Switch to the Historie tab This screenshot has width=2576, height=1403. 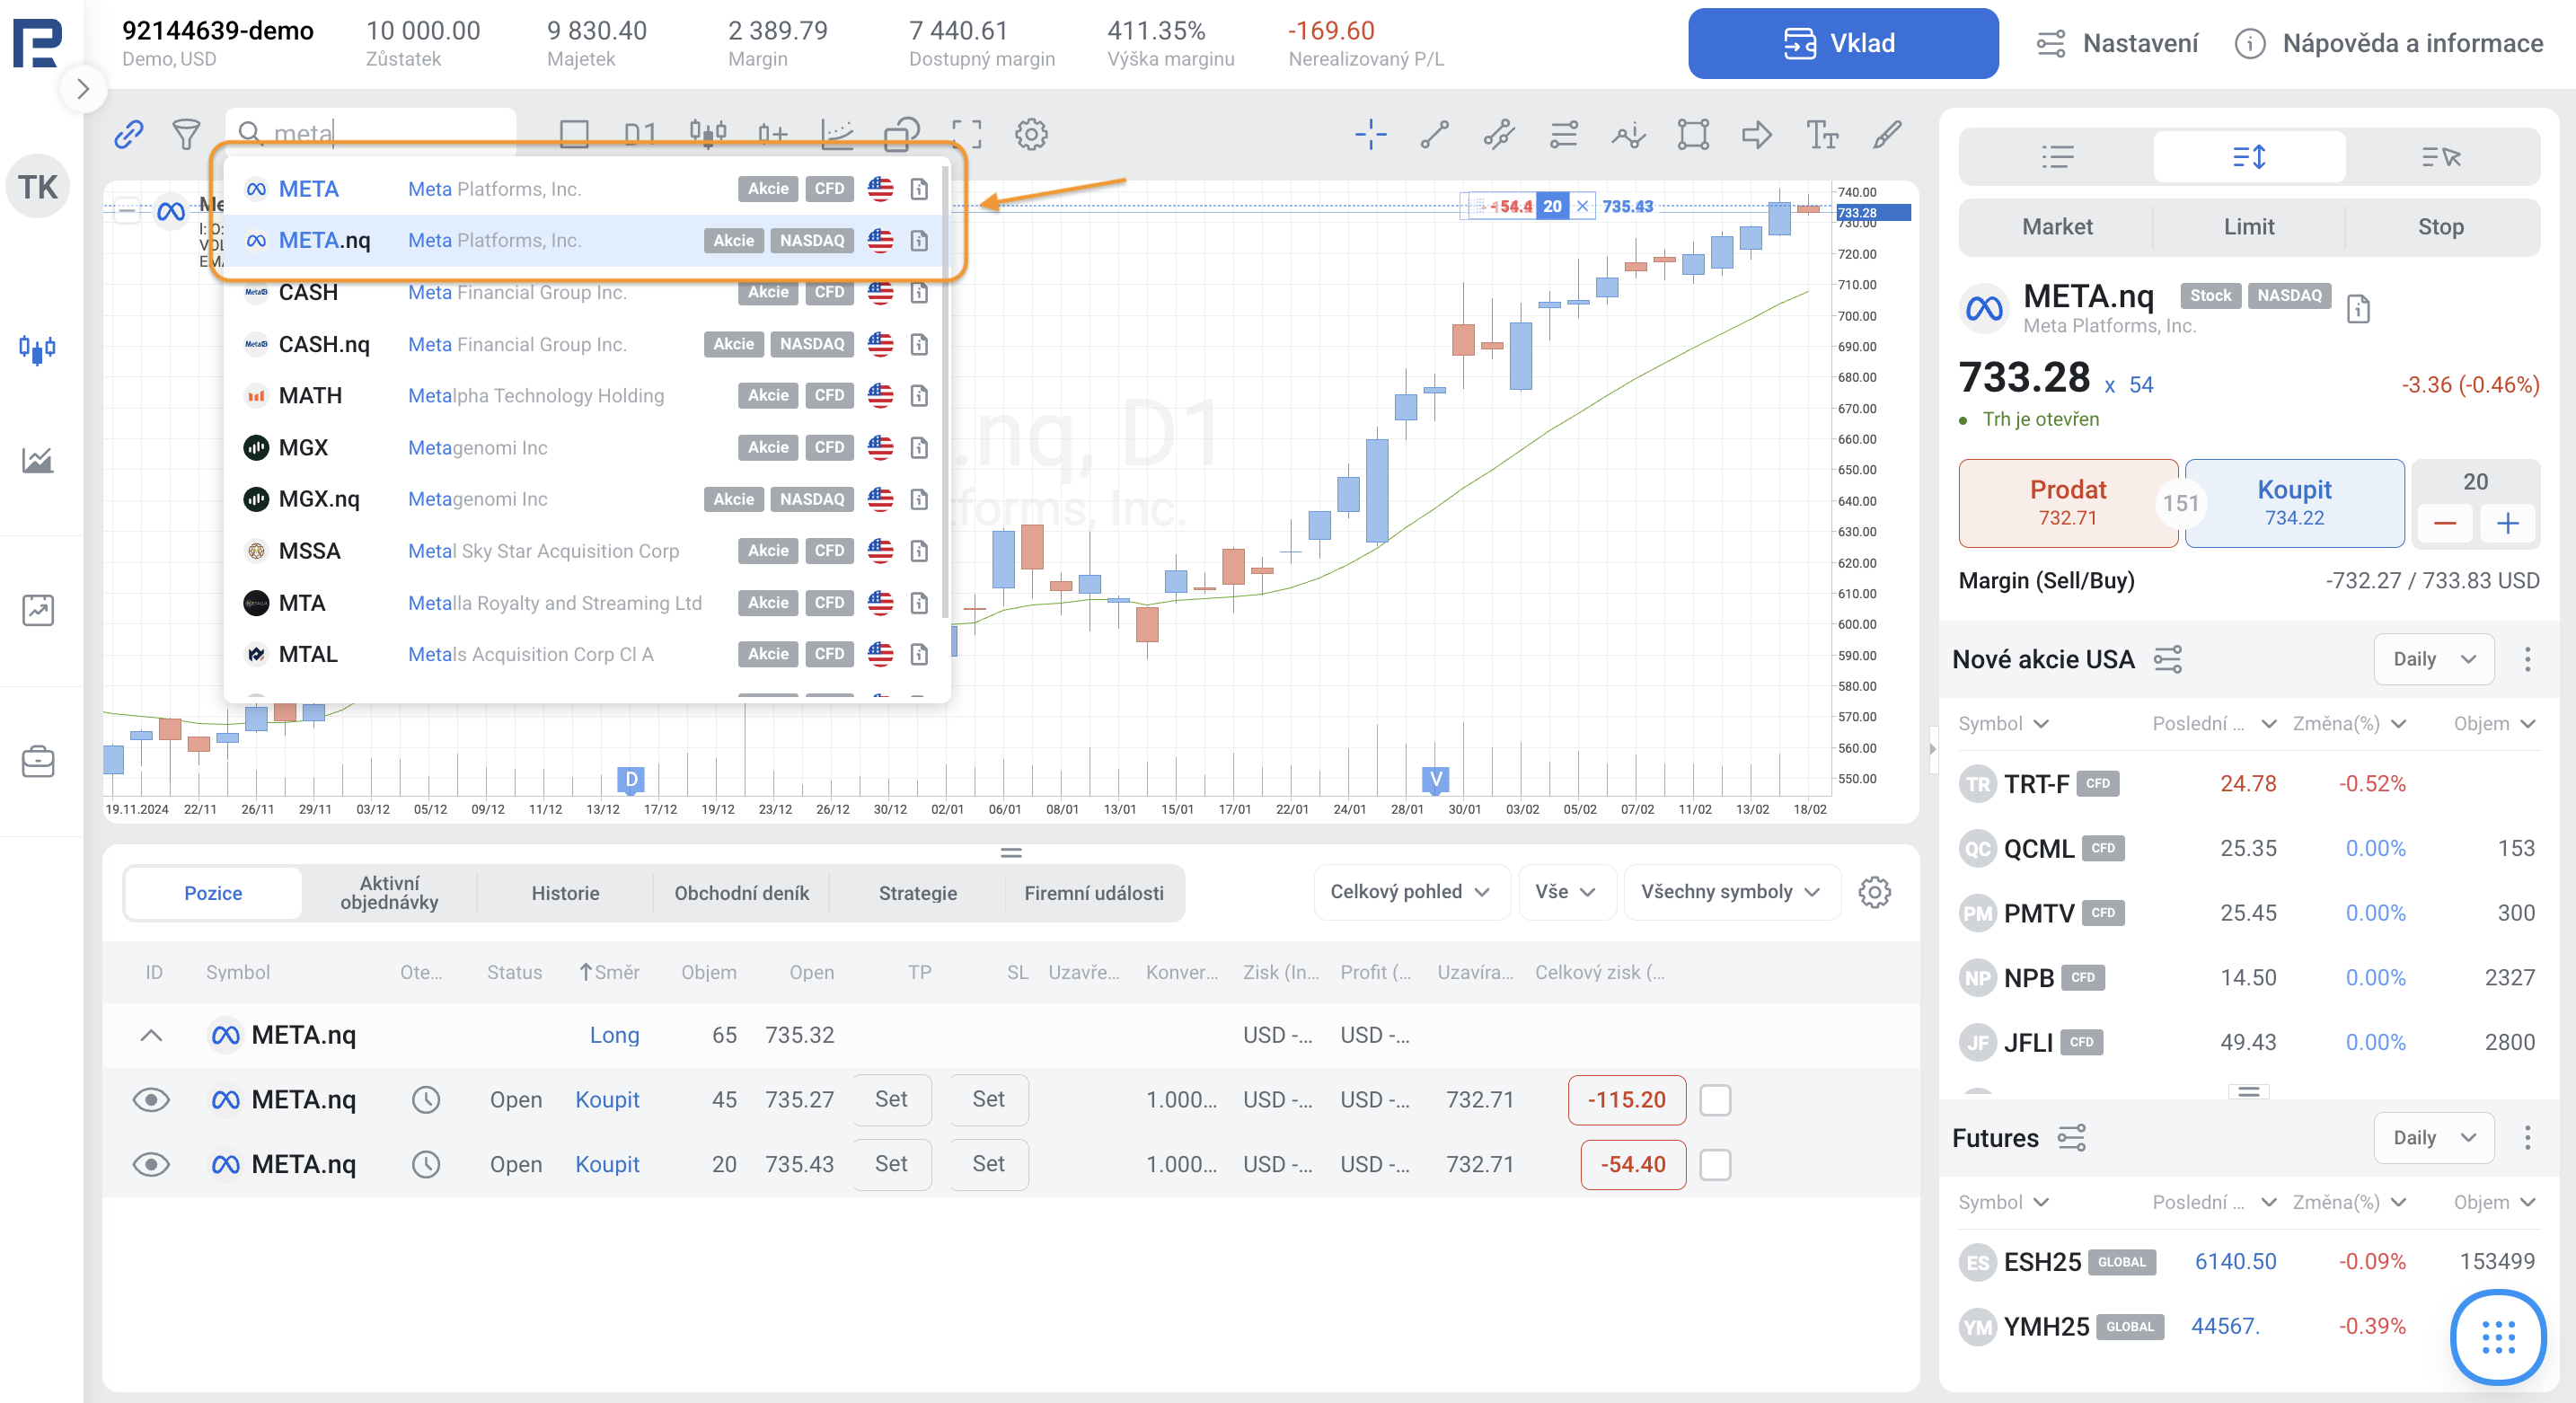point(565,893)
